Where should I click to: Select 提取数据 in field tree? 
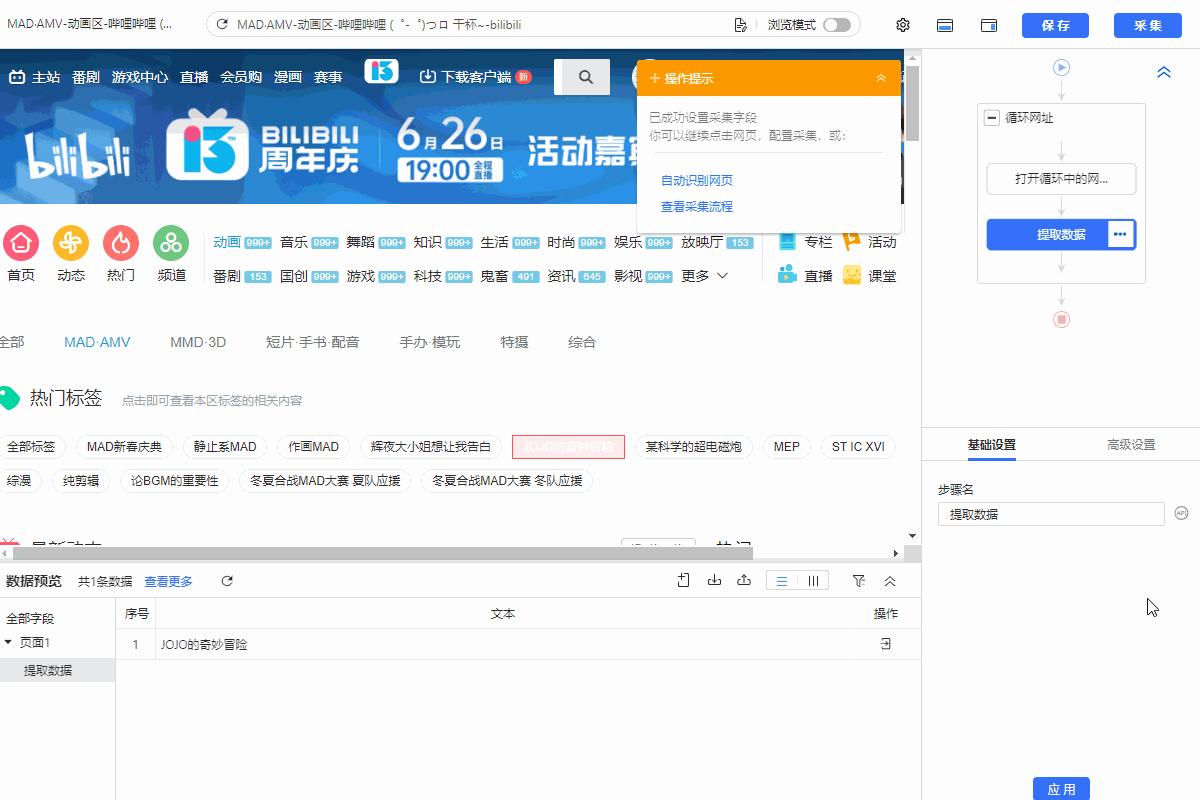[48, 671]
